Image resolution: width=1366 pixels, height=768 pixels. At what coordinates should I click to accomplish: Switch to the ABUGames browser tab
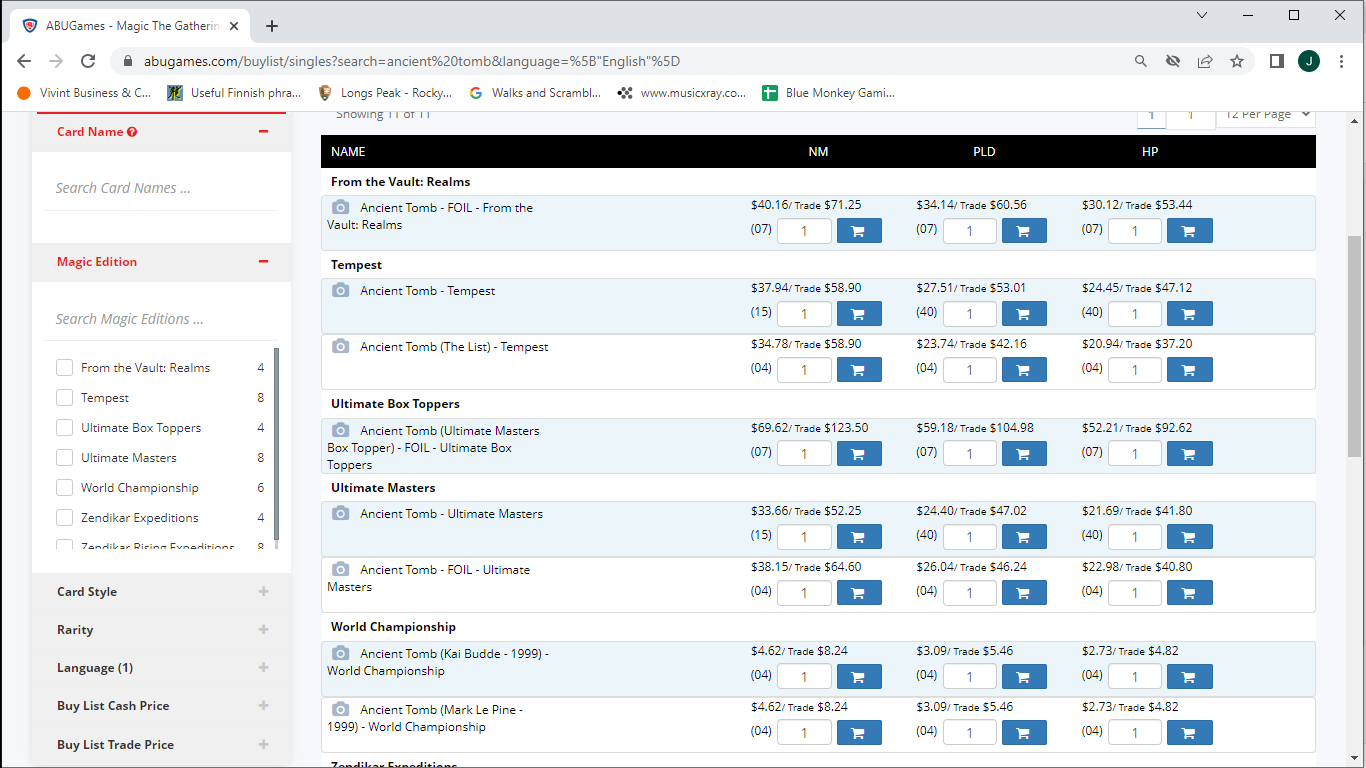click(x=135, y=26)
